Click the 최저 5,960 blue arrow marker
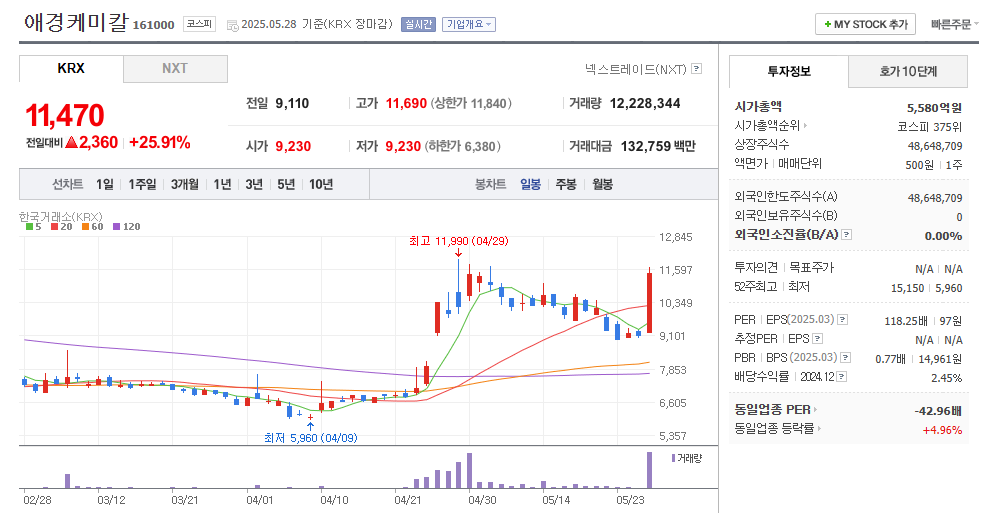This screenshot has height=513, width=994. coord(310,426)
